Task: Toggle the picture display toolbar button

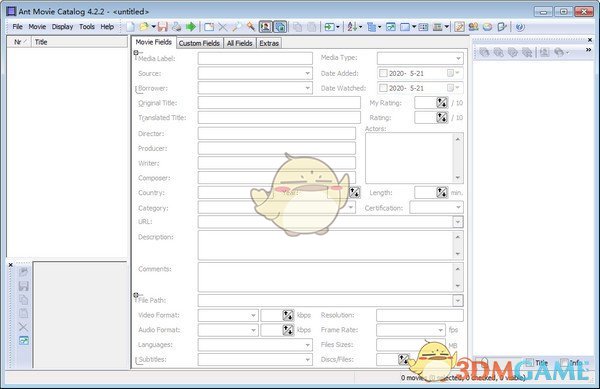Action: point(265,27)
